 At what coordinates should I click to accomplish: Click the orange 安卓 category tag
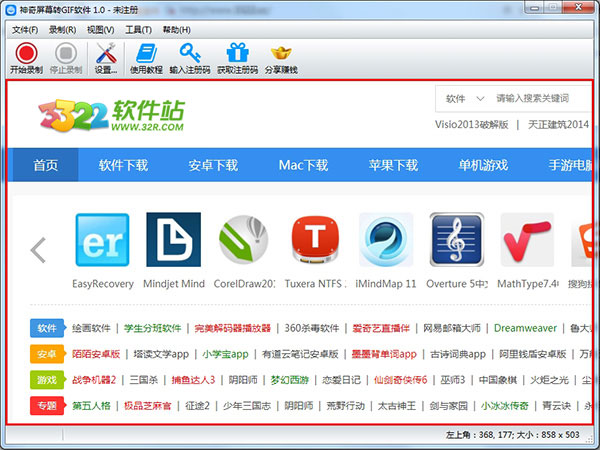tap(47, 354)
